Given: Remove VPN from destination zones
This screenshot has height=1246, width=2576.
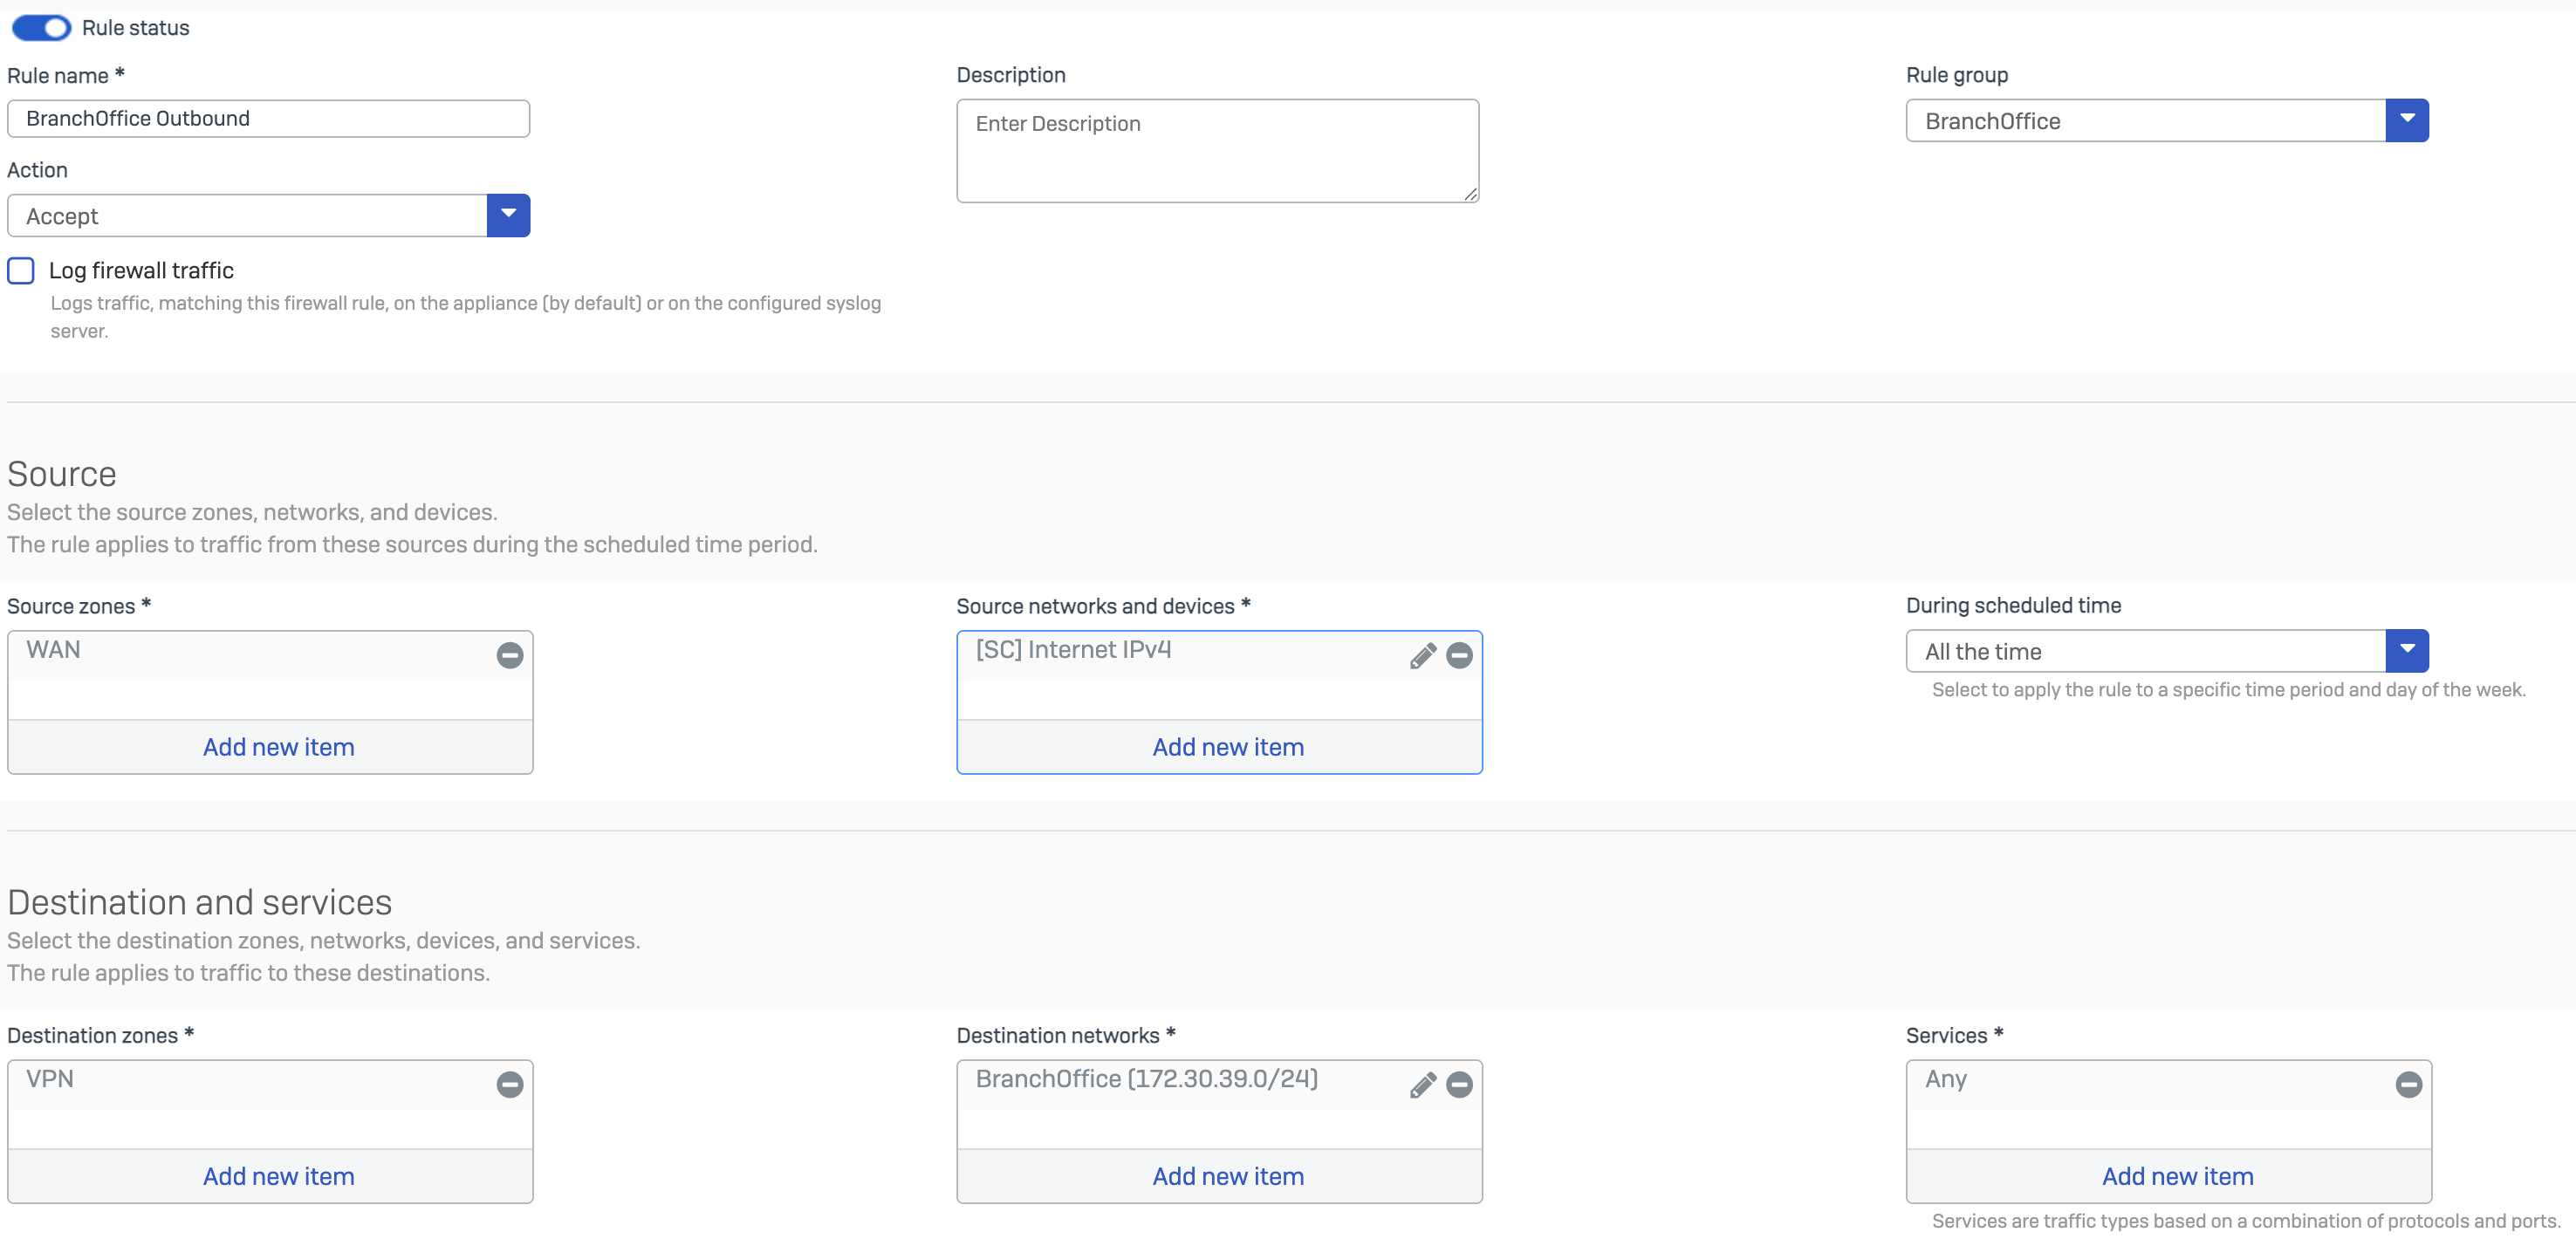Looking at the screenshot, I should 510,1084.
